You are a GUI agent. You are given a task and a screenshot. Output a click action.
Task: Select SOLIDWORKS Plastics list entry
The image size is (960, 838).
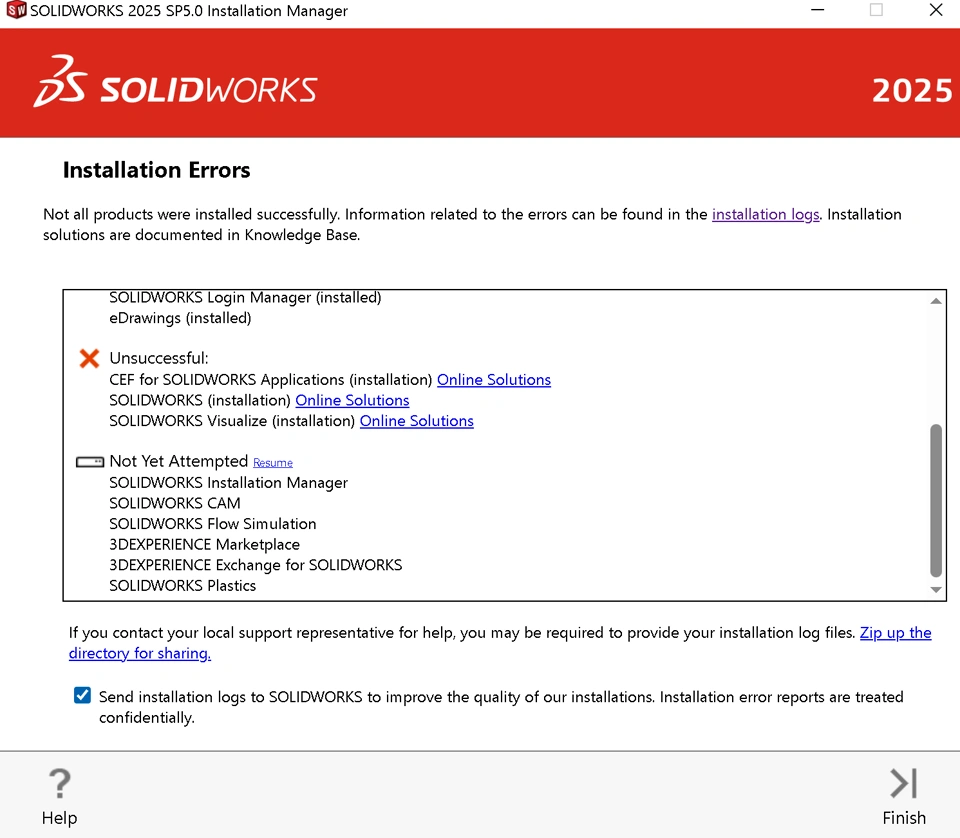click(x=182, y=586)
